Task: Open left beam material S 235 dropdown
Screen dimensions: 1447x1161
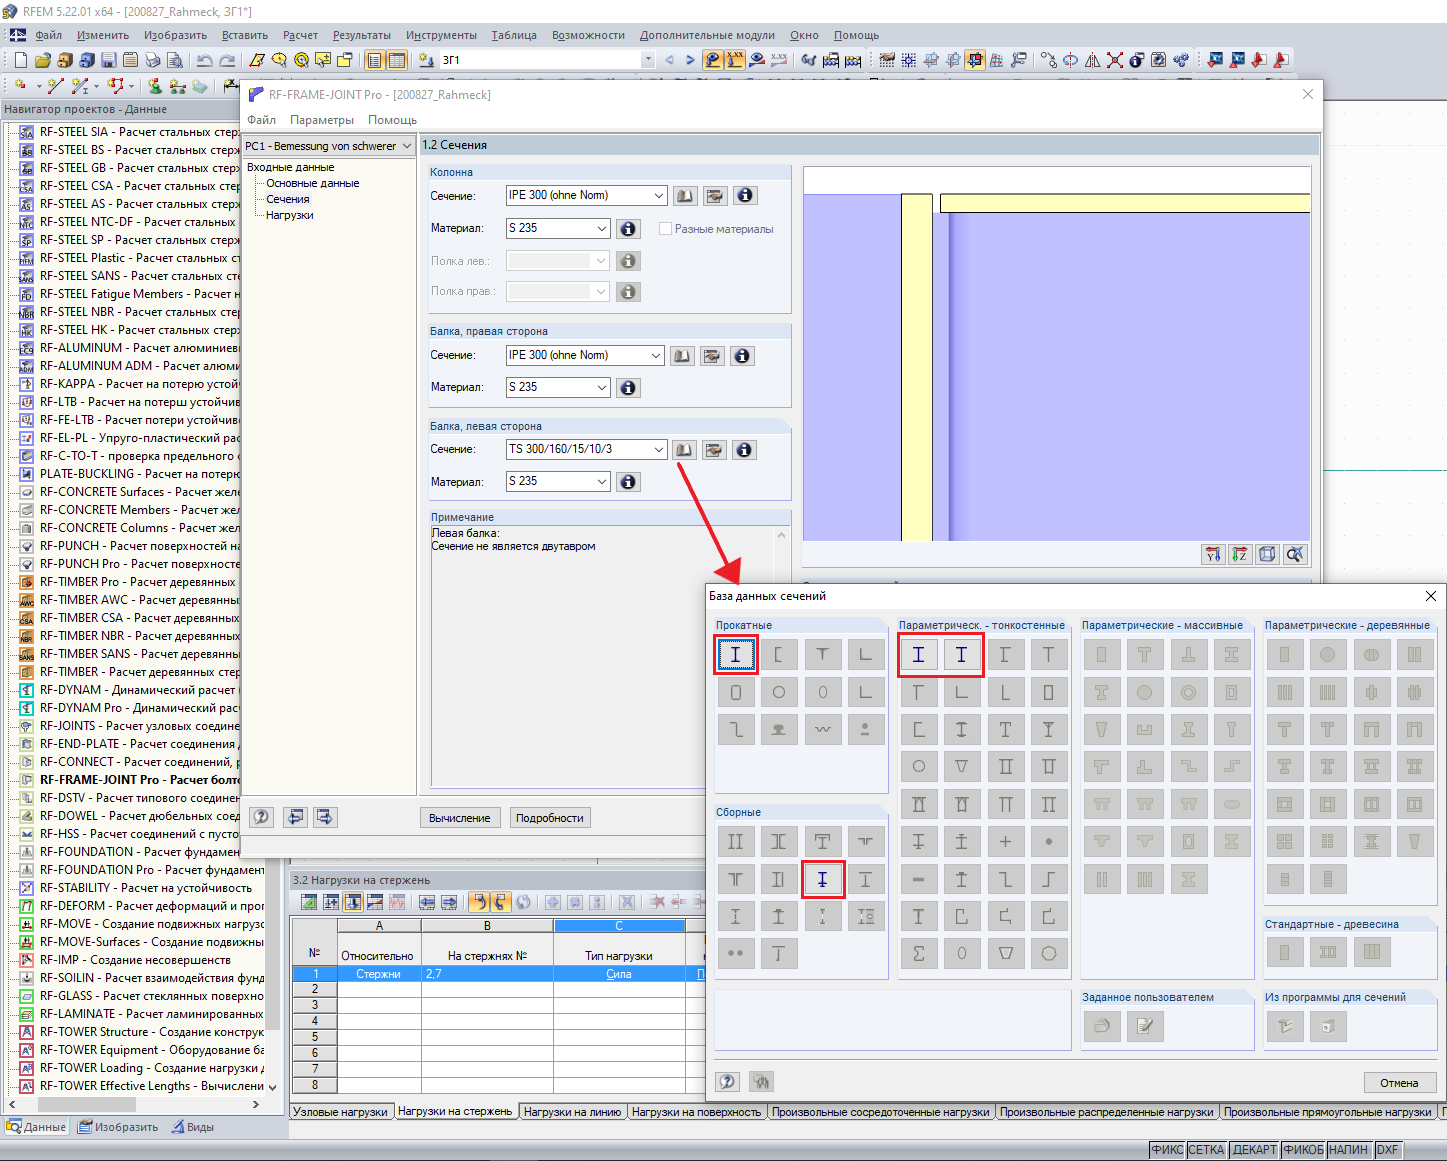Action: pyautogui.click(x=601, y=482)
